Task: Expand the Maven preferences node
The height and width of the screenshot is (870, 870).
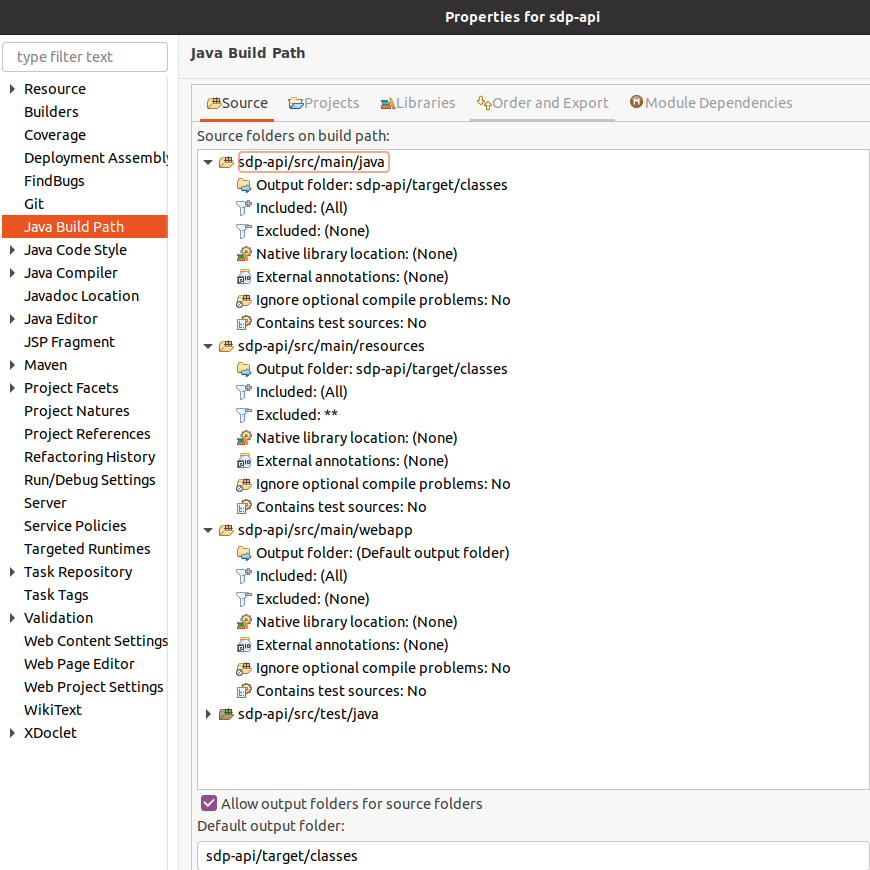Action: [x=12, y=365]
